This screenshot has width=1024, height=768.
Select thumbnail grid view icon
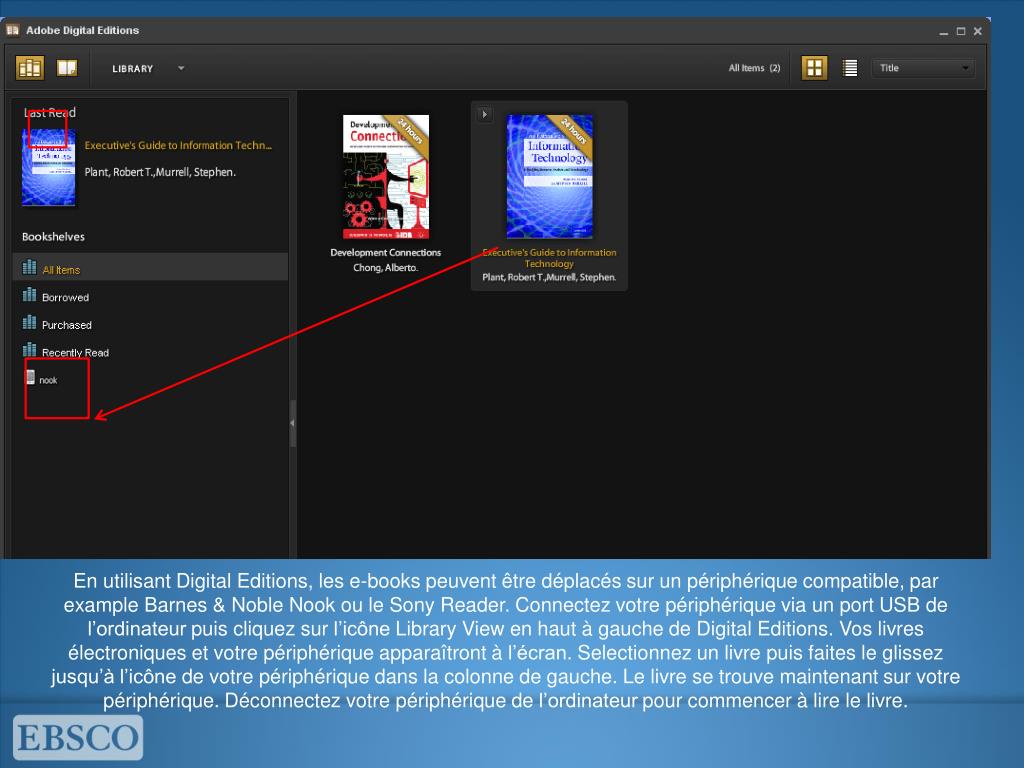click(x=814, y=68)
